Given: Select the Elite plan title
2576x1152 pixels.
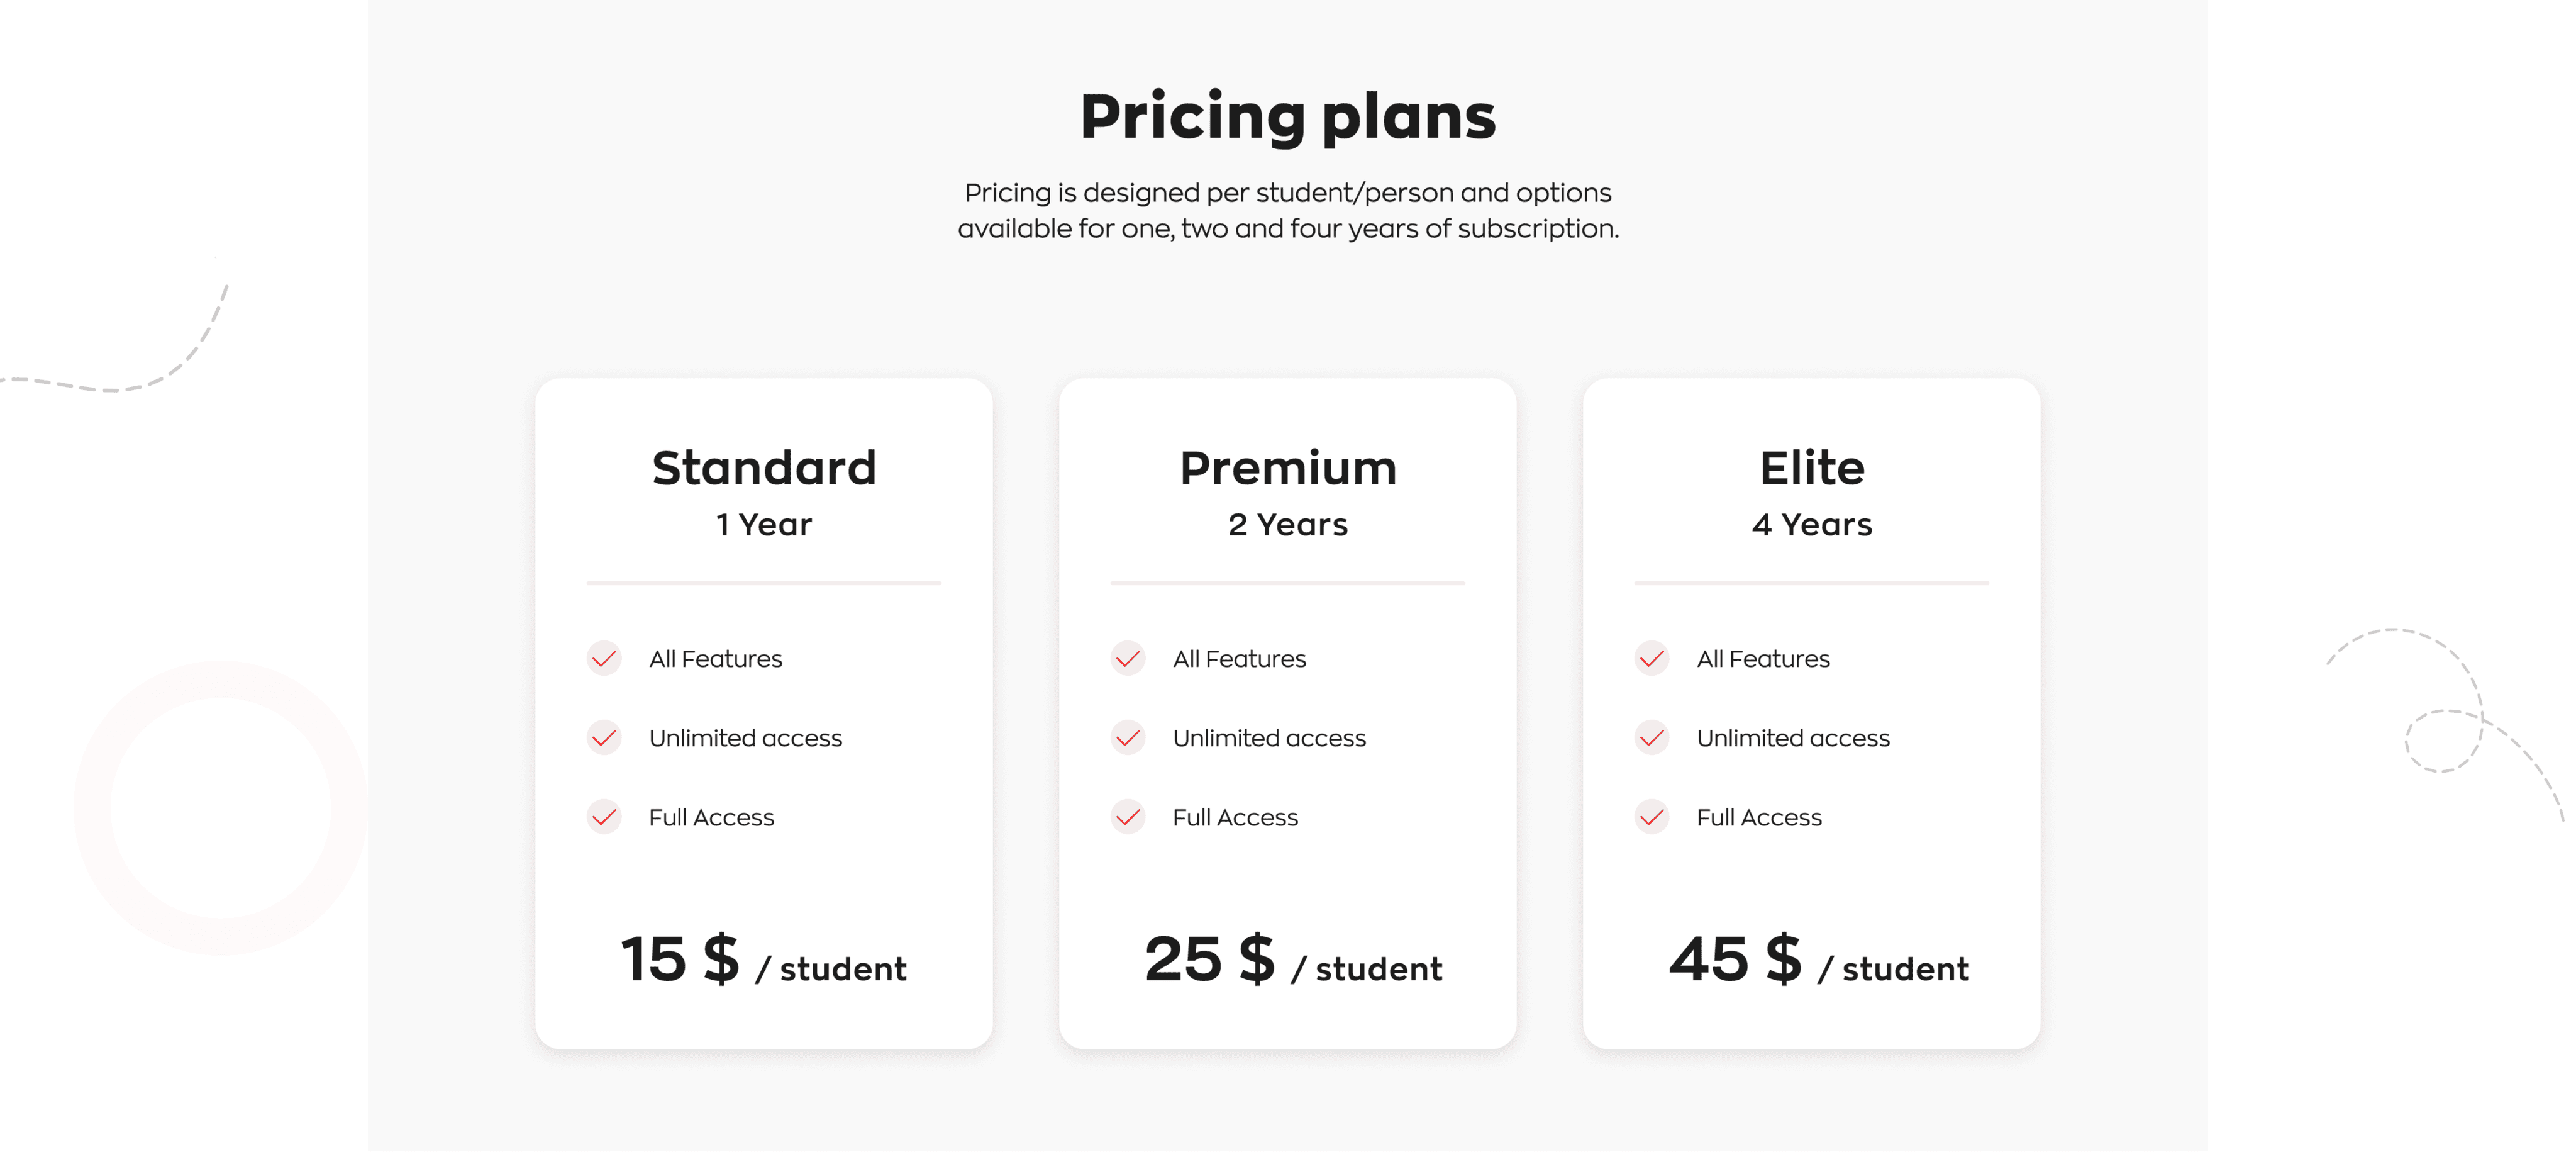Looking at the screenshot, I should 1812,468.
